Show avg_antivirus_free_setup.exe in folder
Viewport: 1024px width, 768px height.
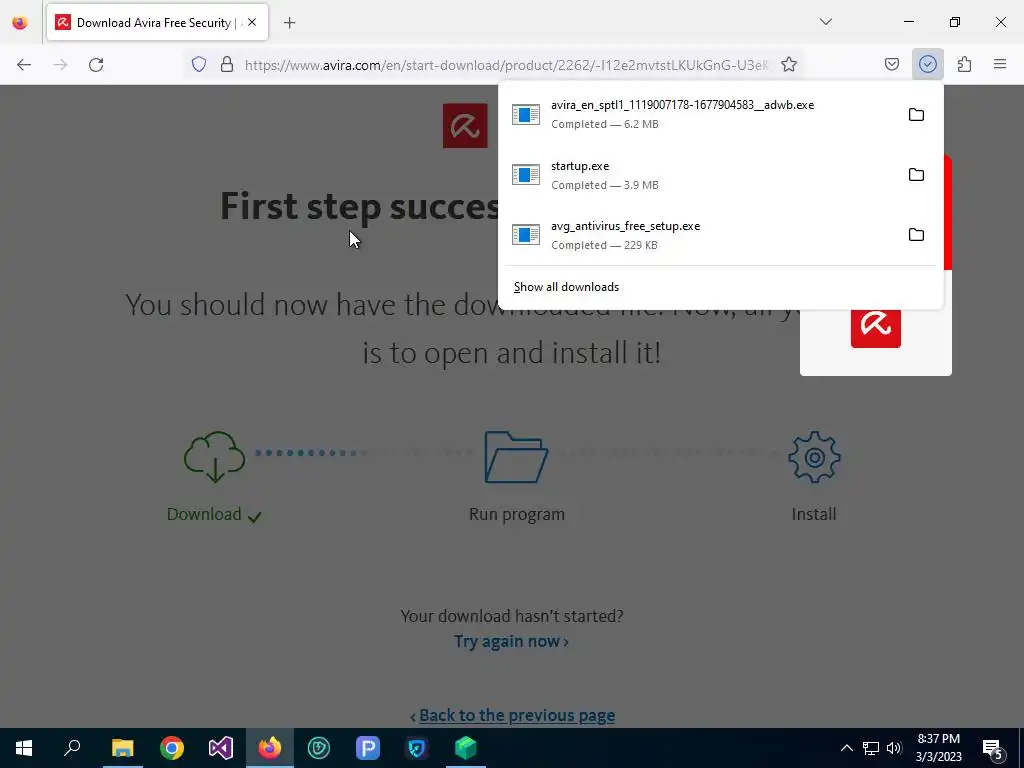[x=916, y=235]
